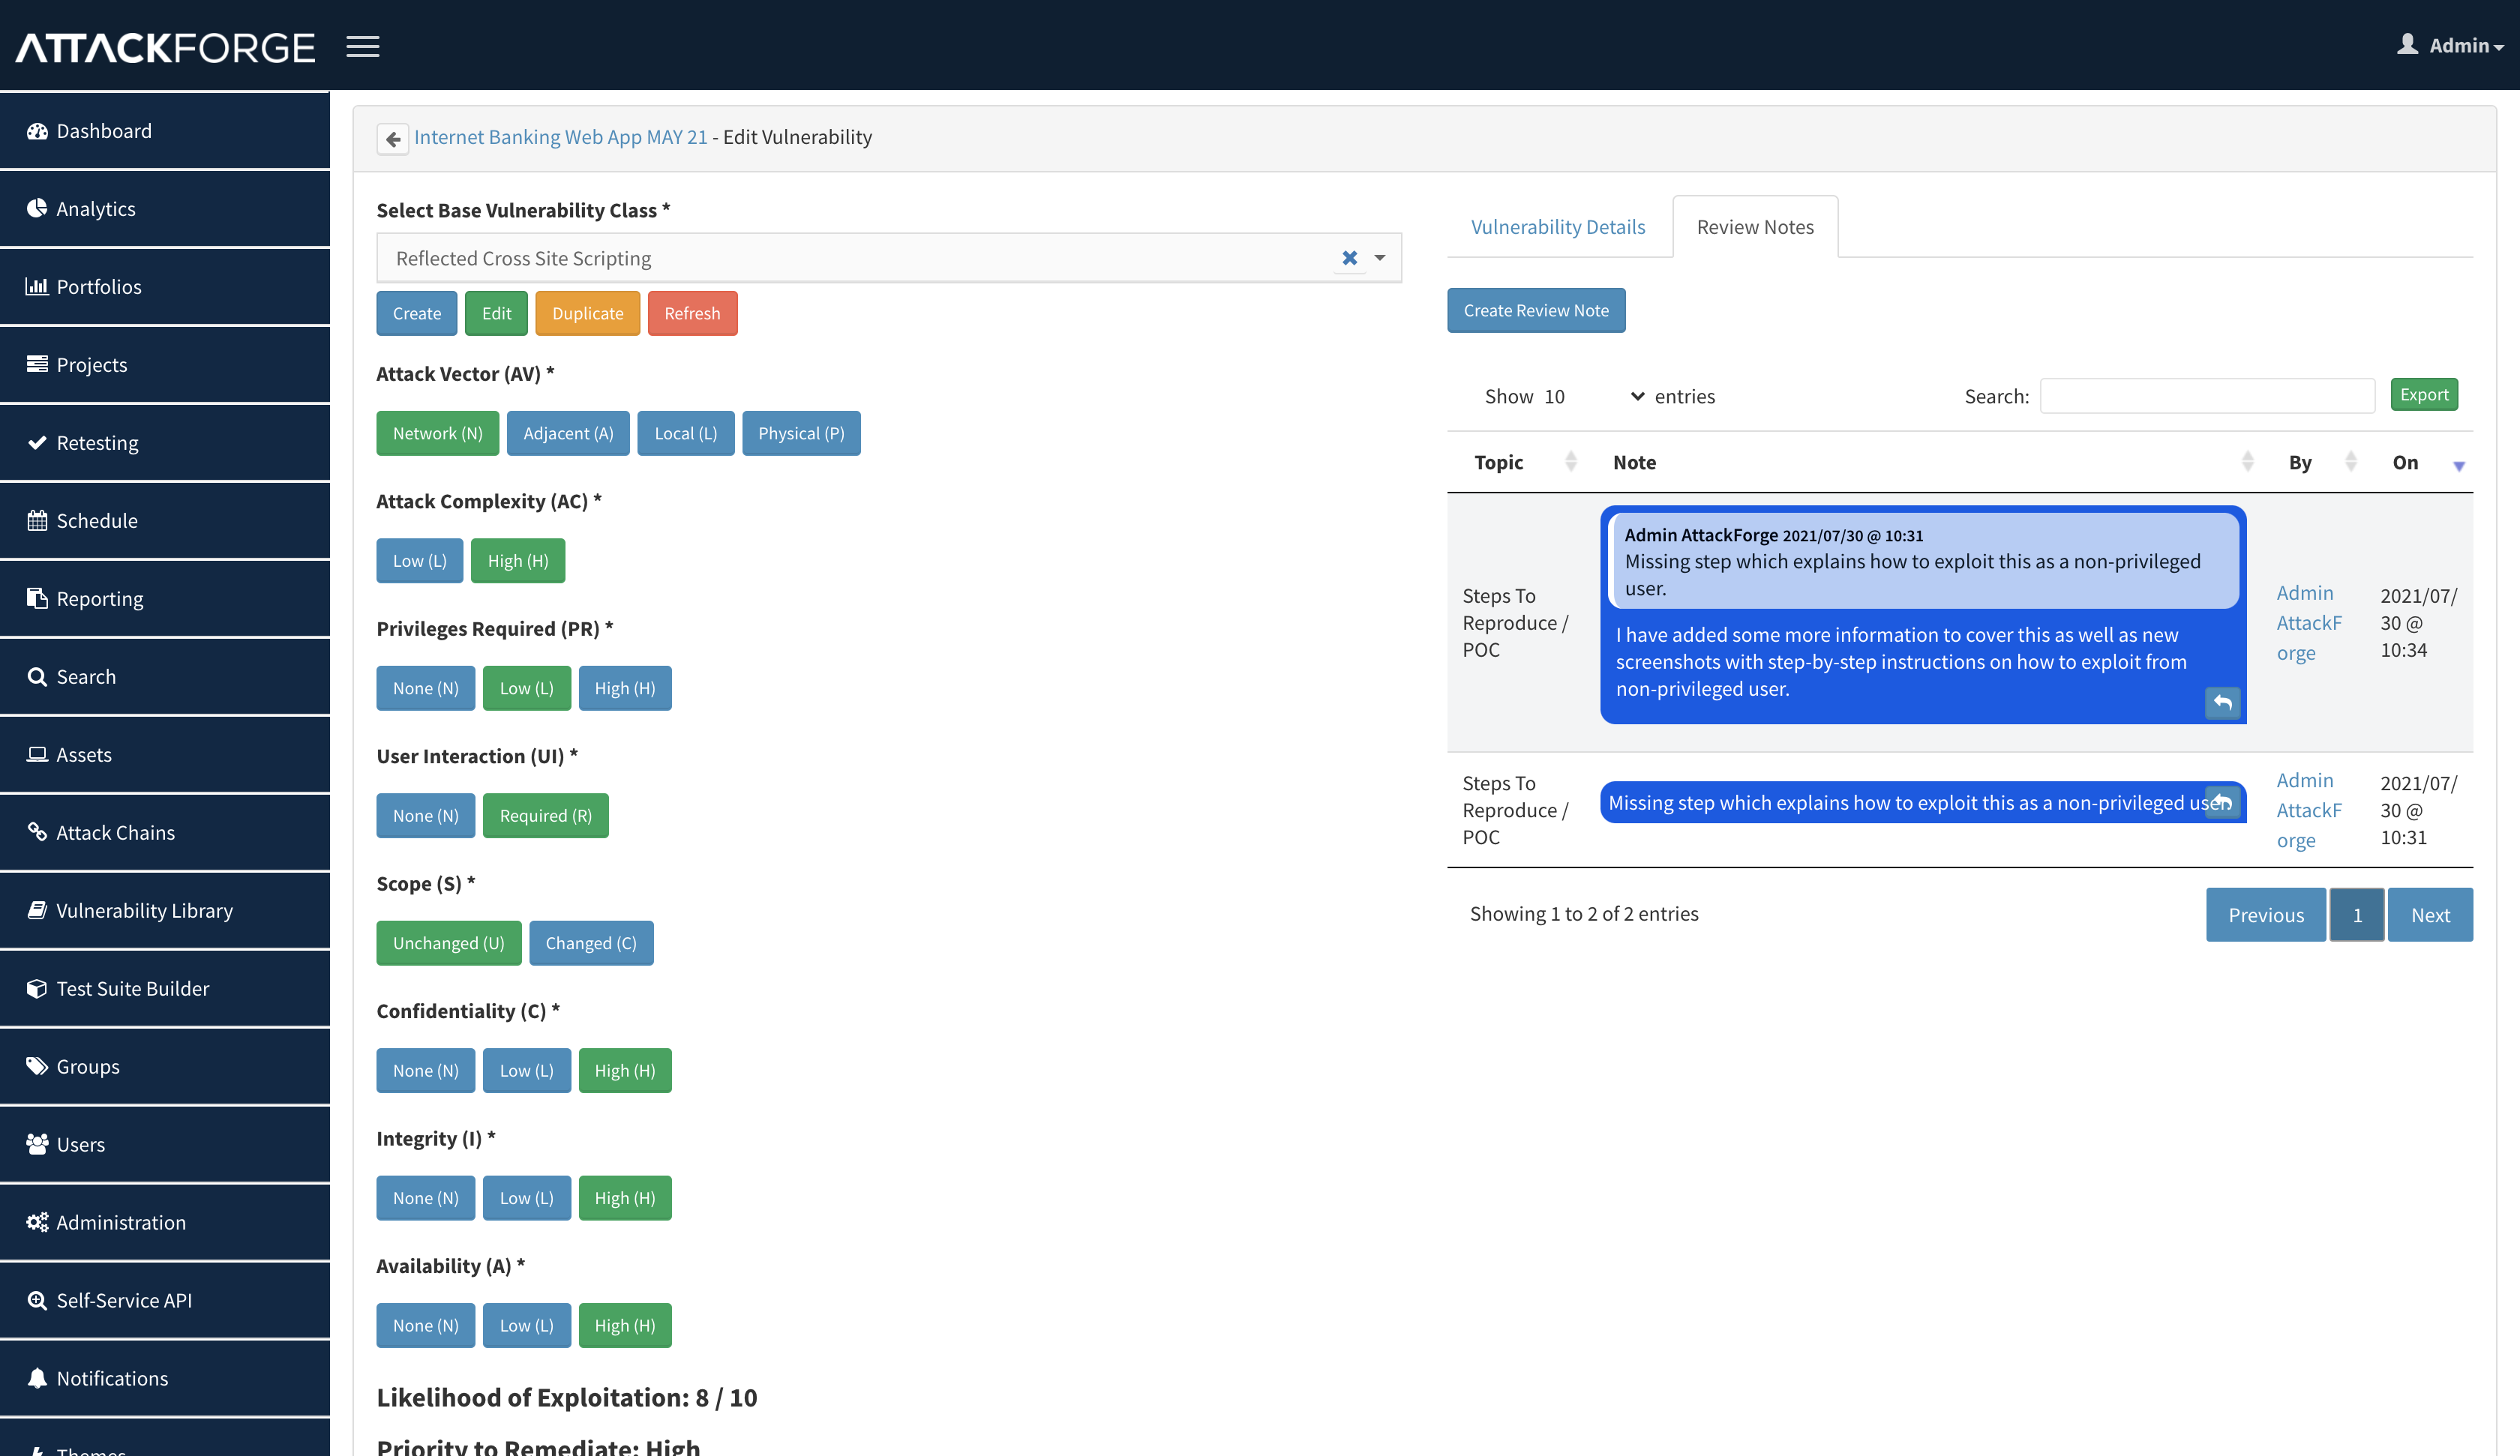Click the Test Suite Builder cube icon

37,988
